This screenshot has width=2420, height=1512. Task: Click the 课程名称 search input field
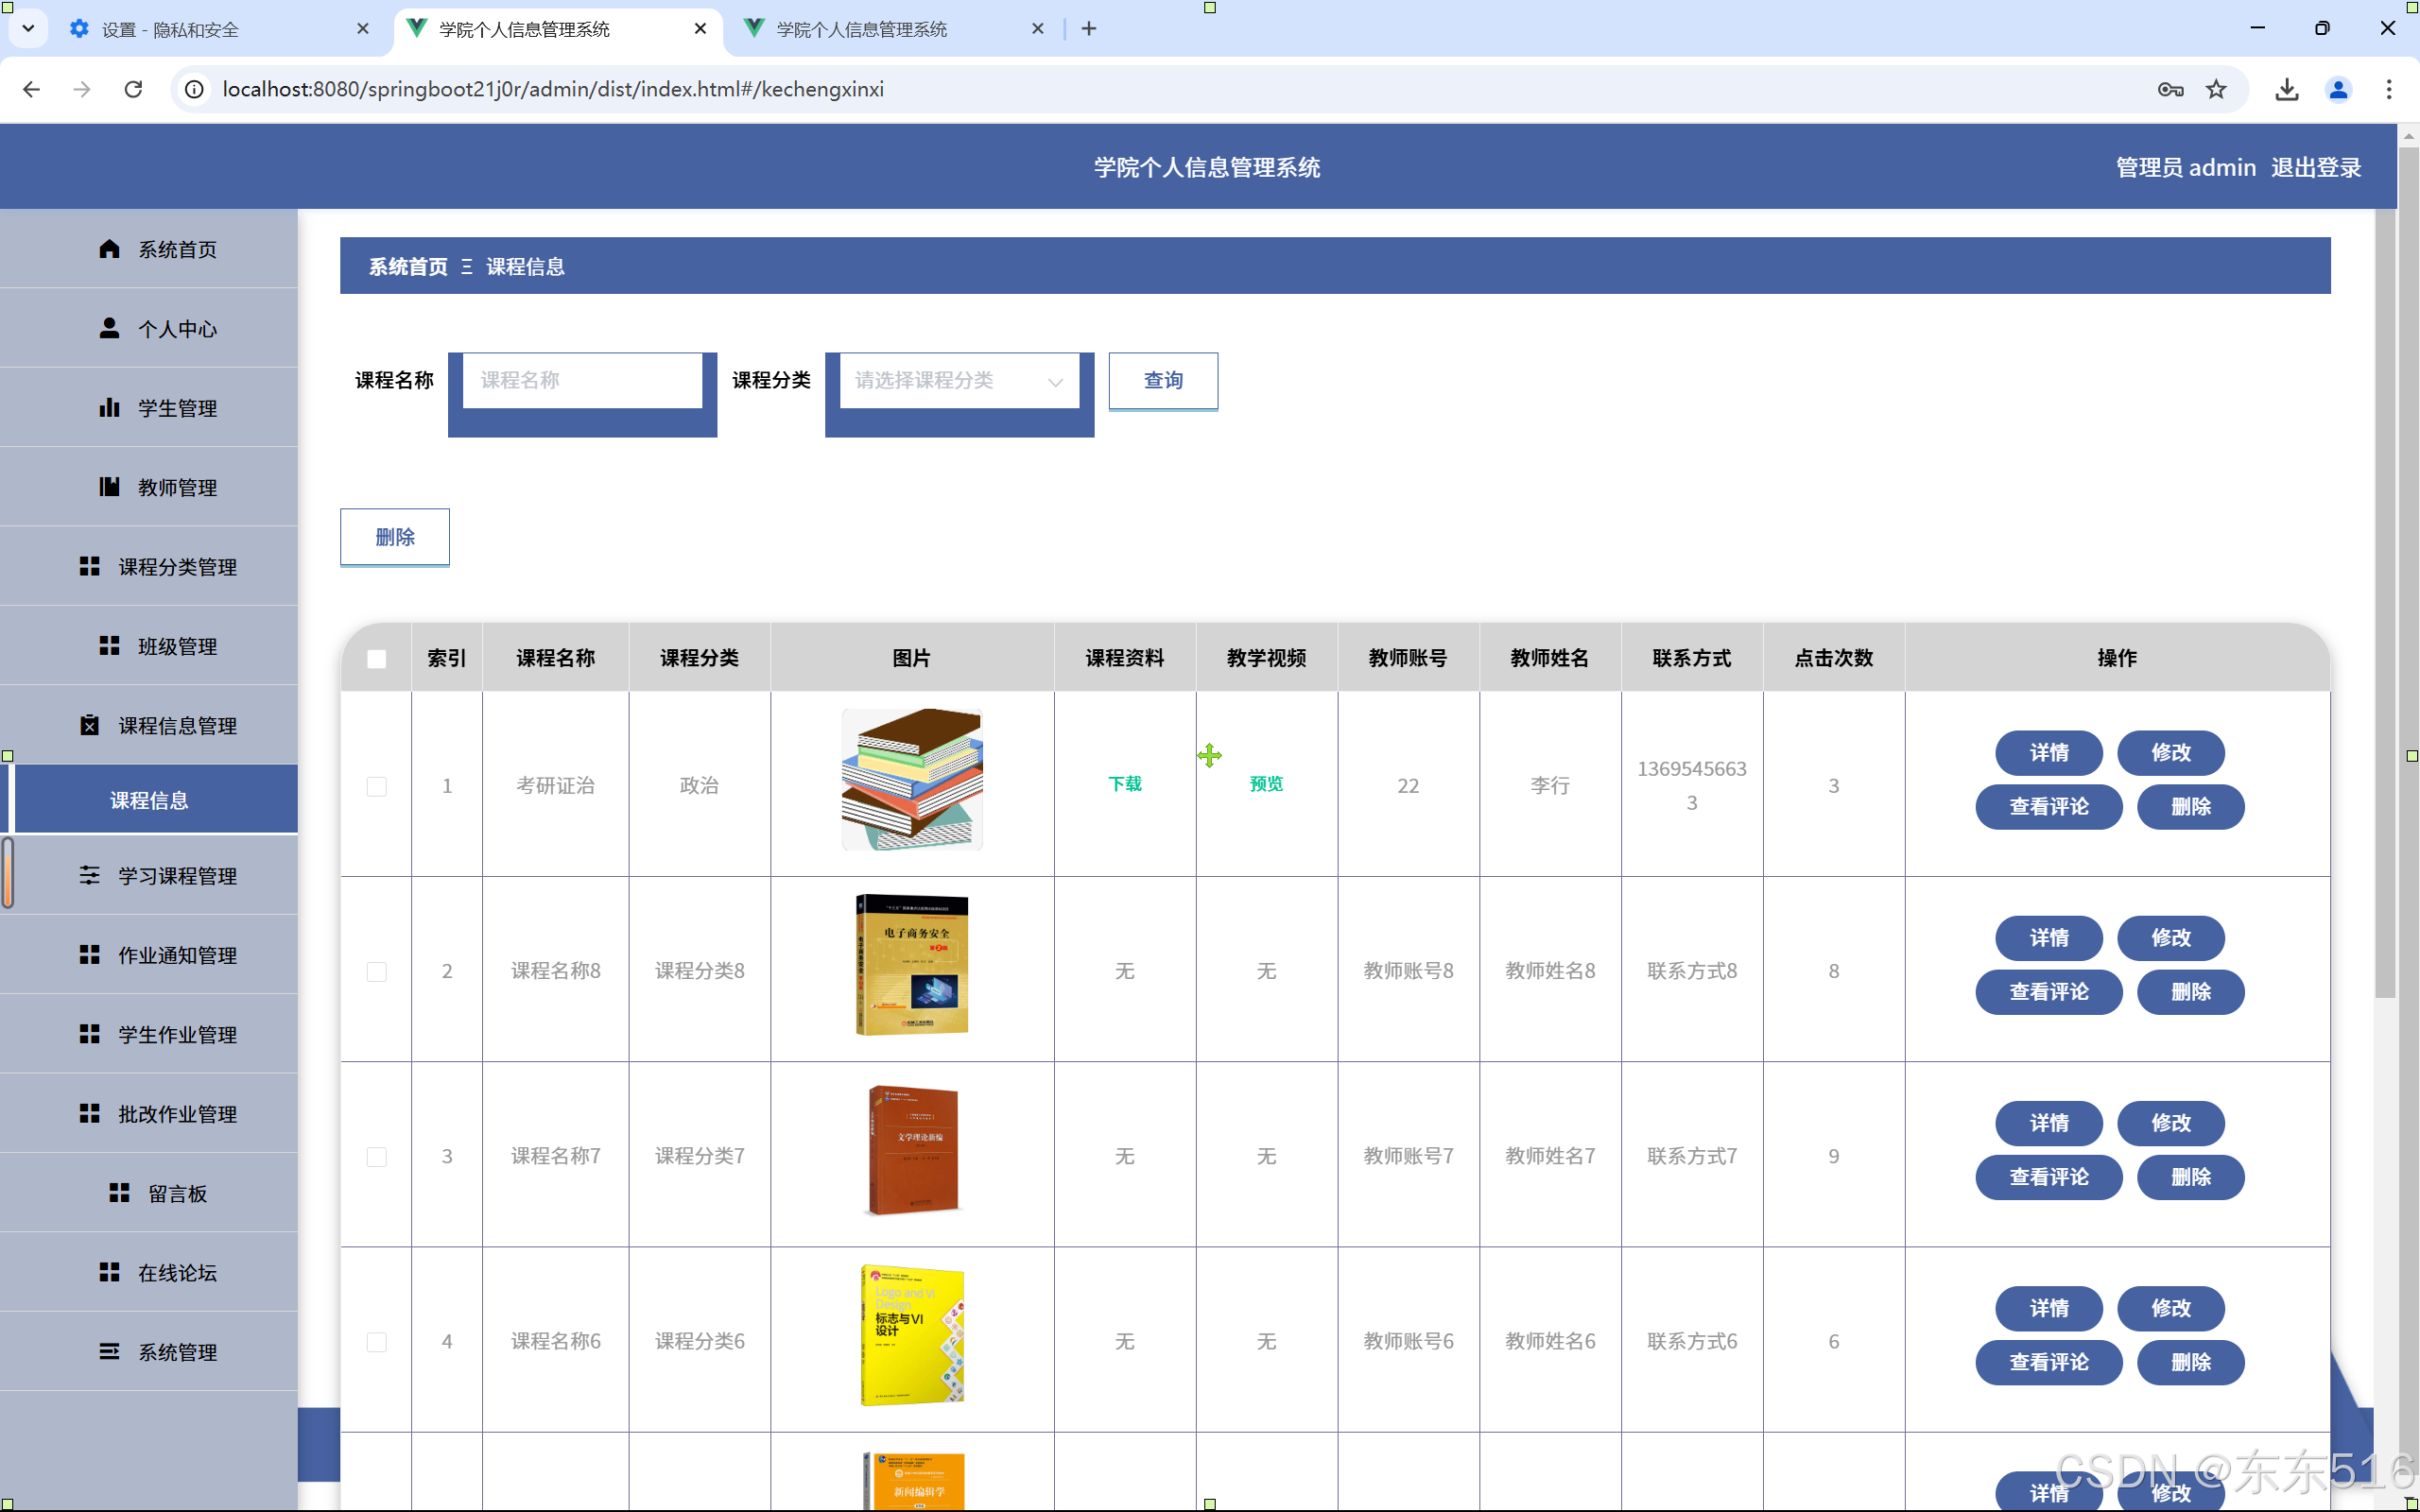coord(582,381)
